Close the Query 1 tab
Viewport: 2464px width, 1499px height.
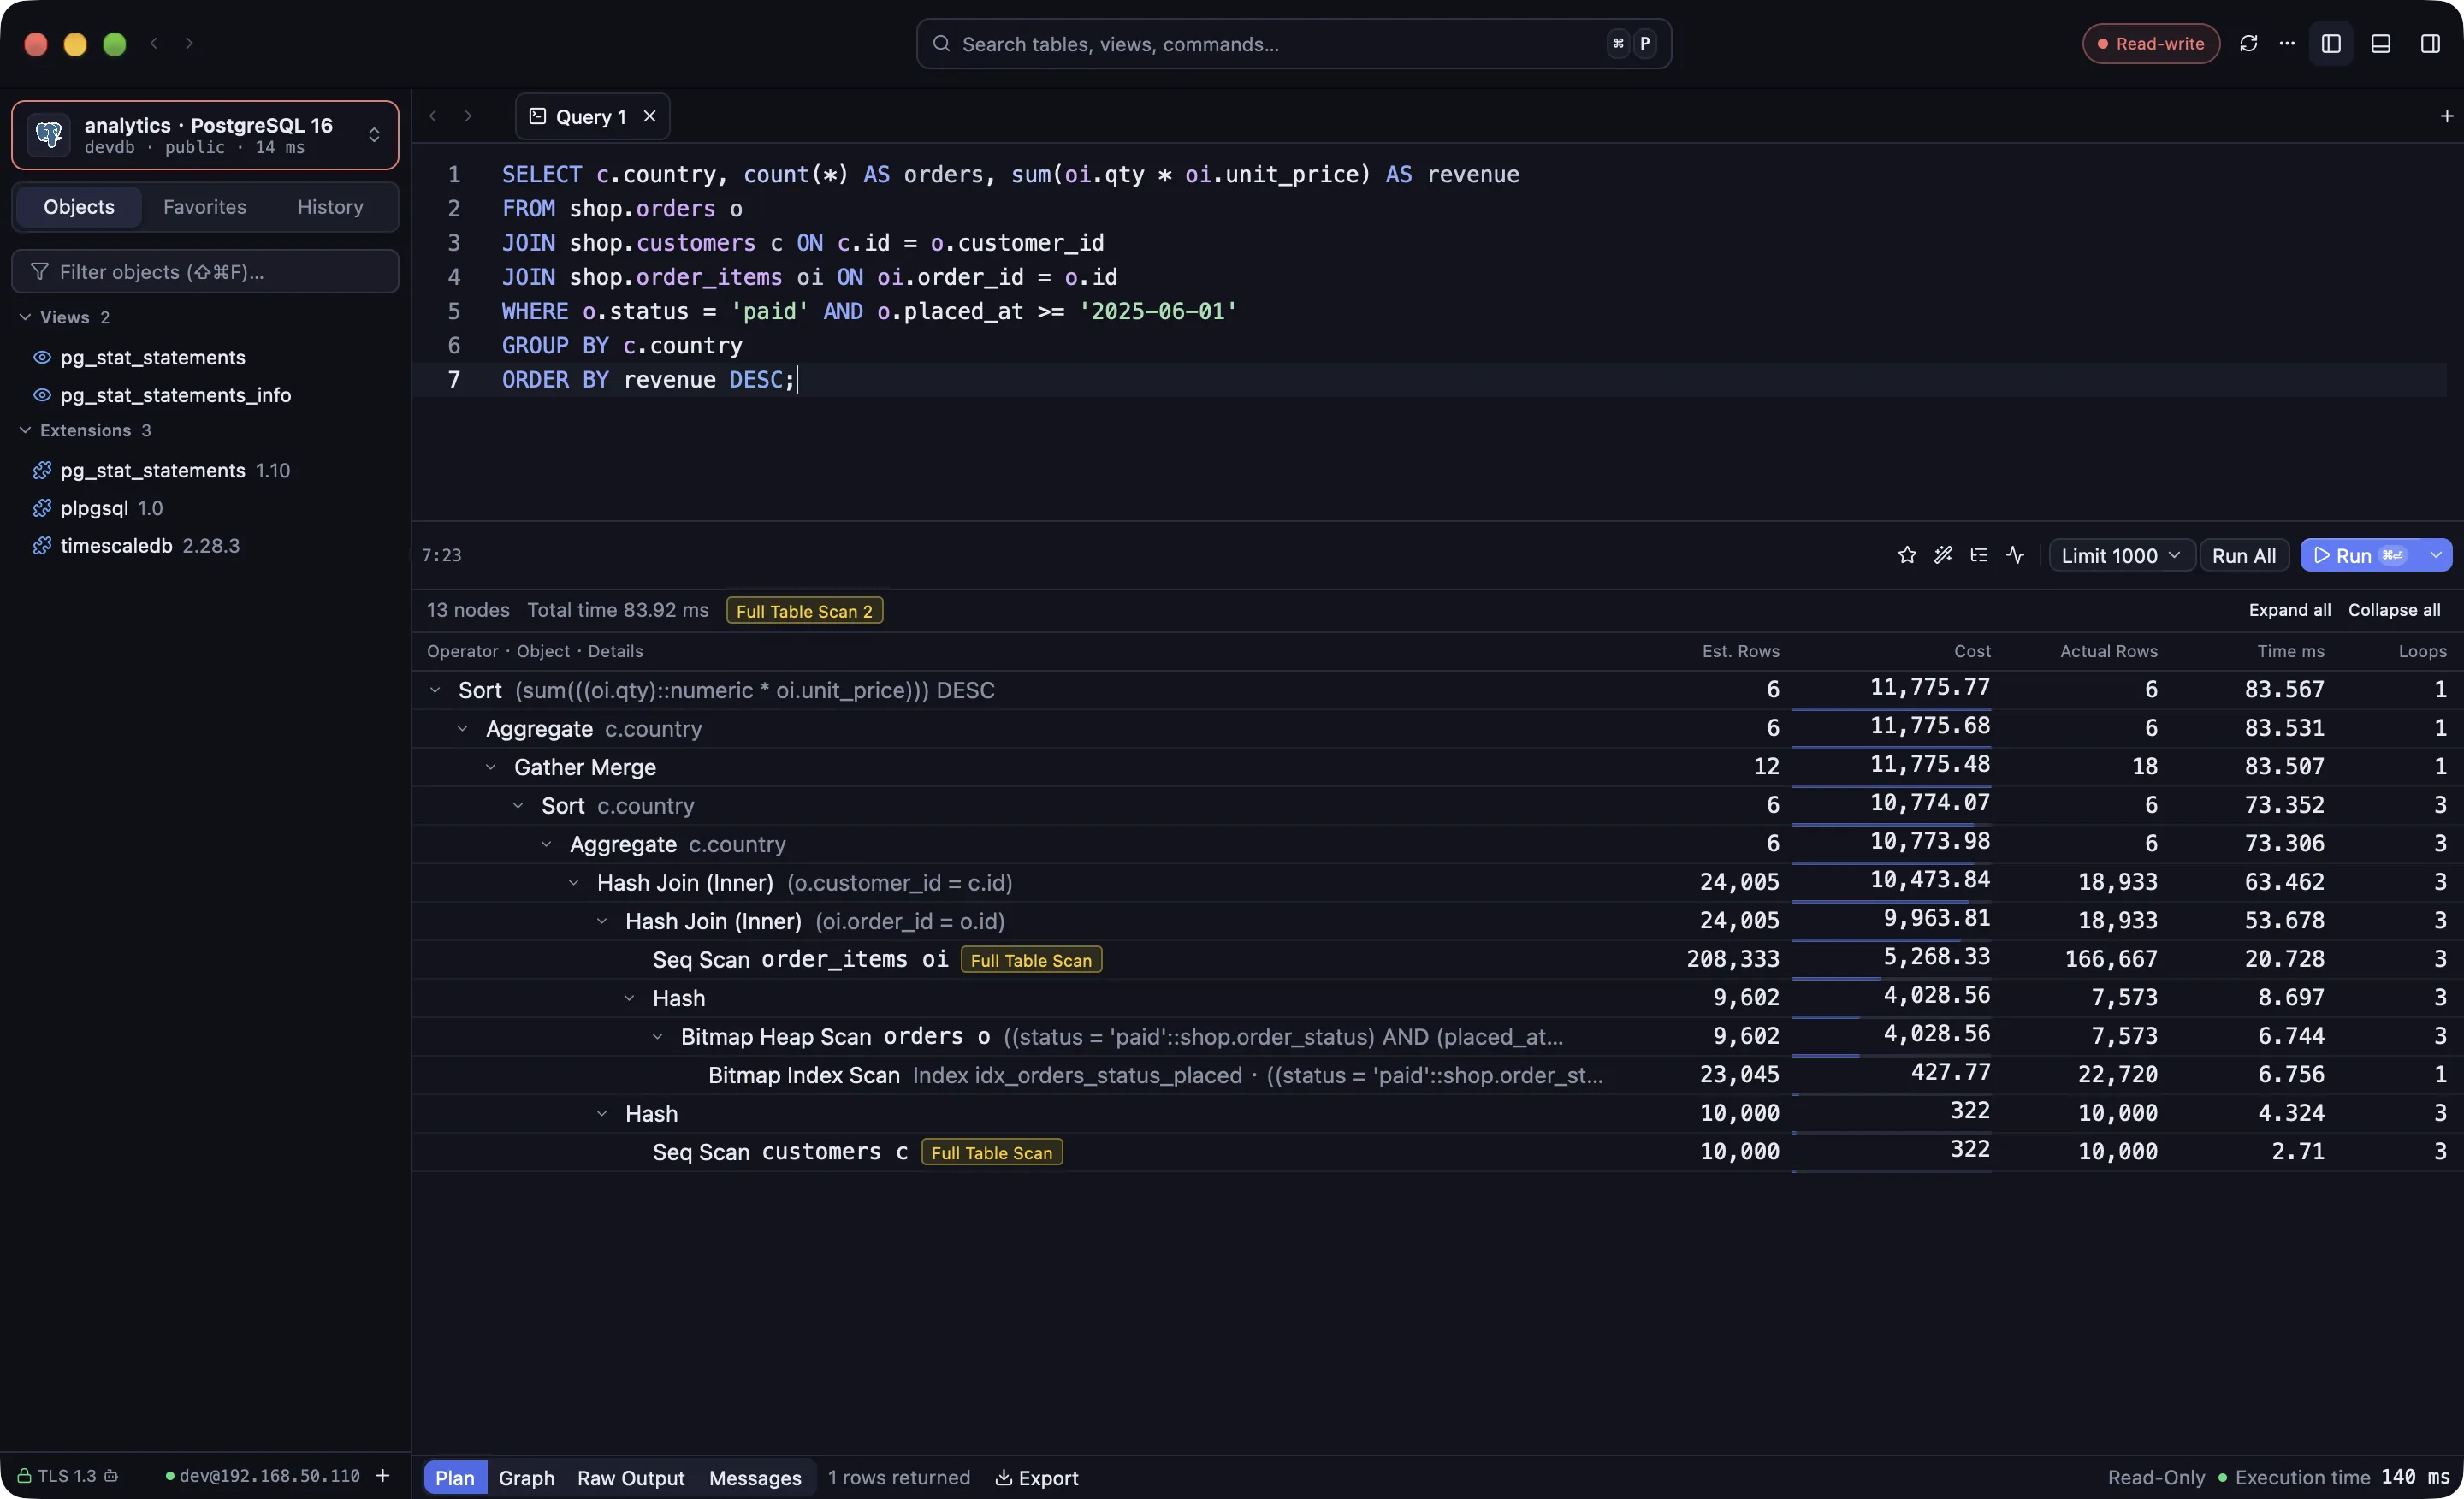coord(650,116)
